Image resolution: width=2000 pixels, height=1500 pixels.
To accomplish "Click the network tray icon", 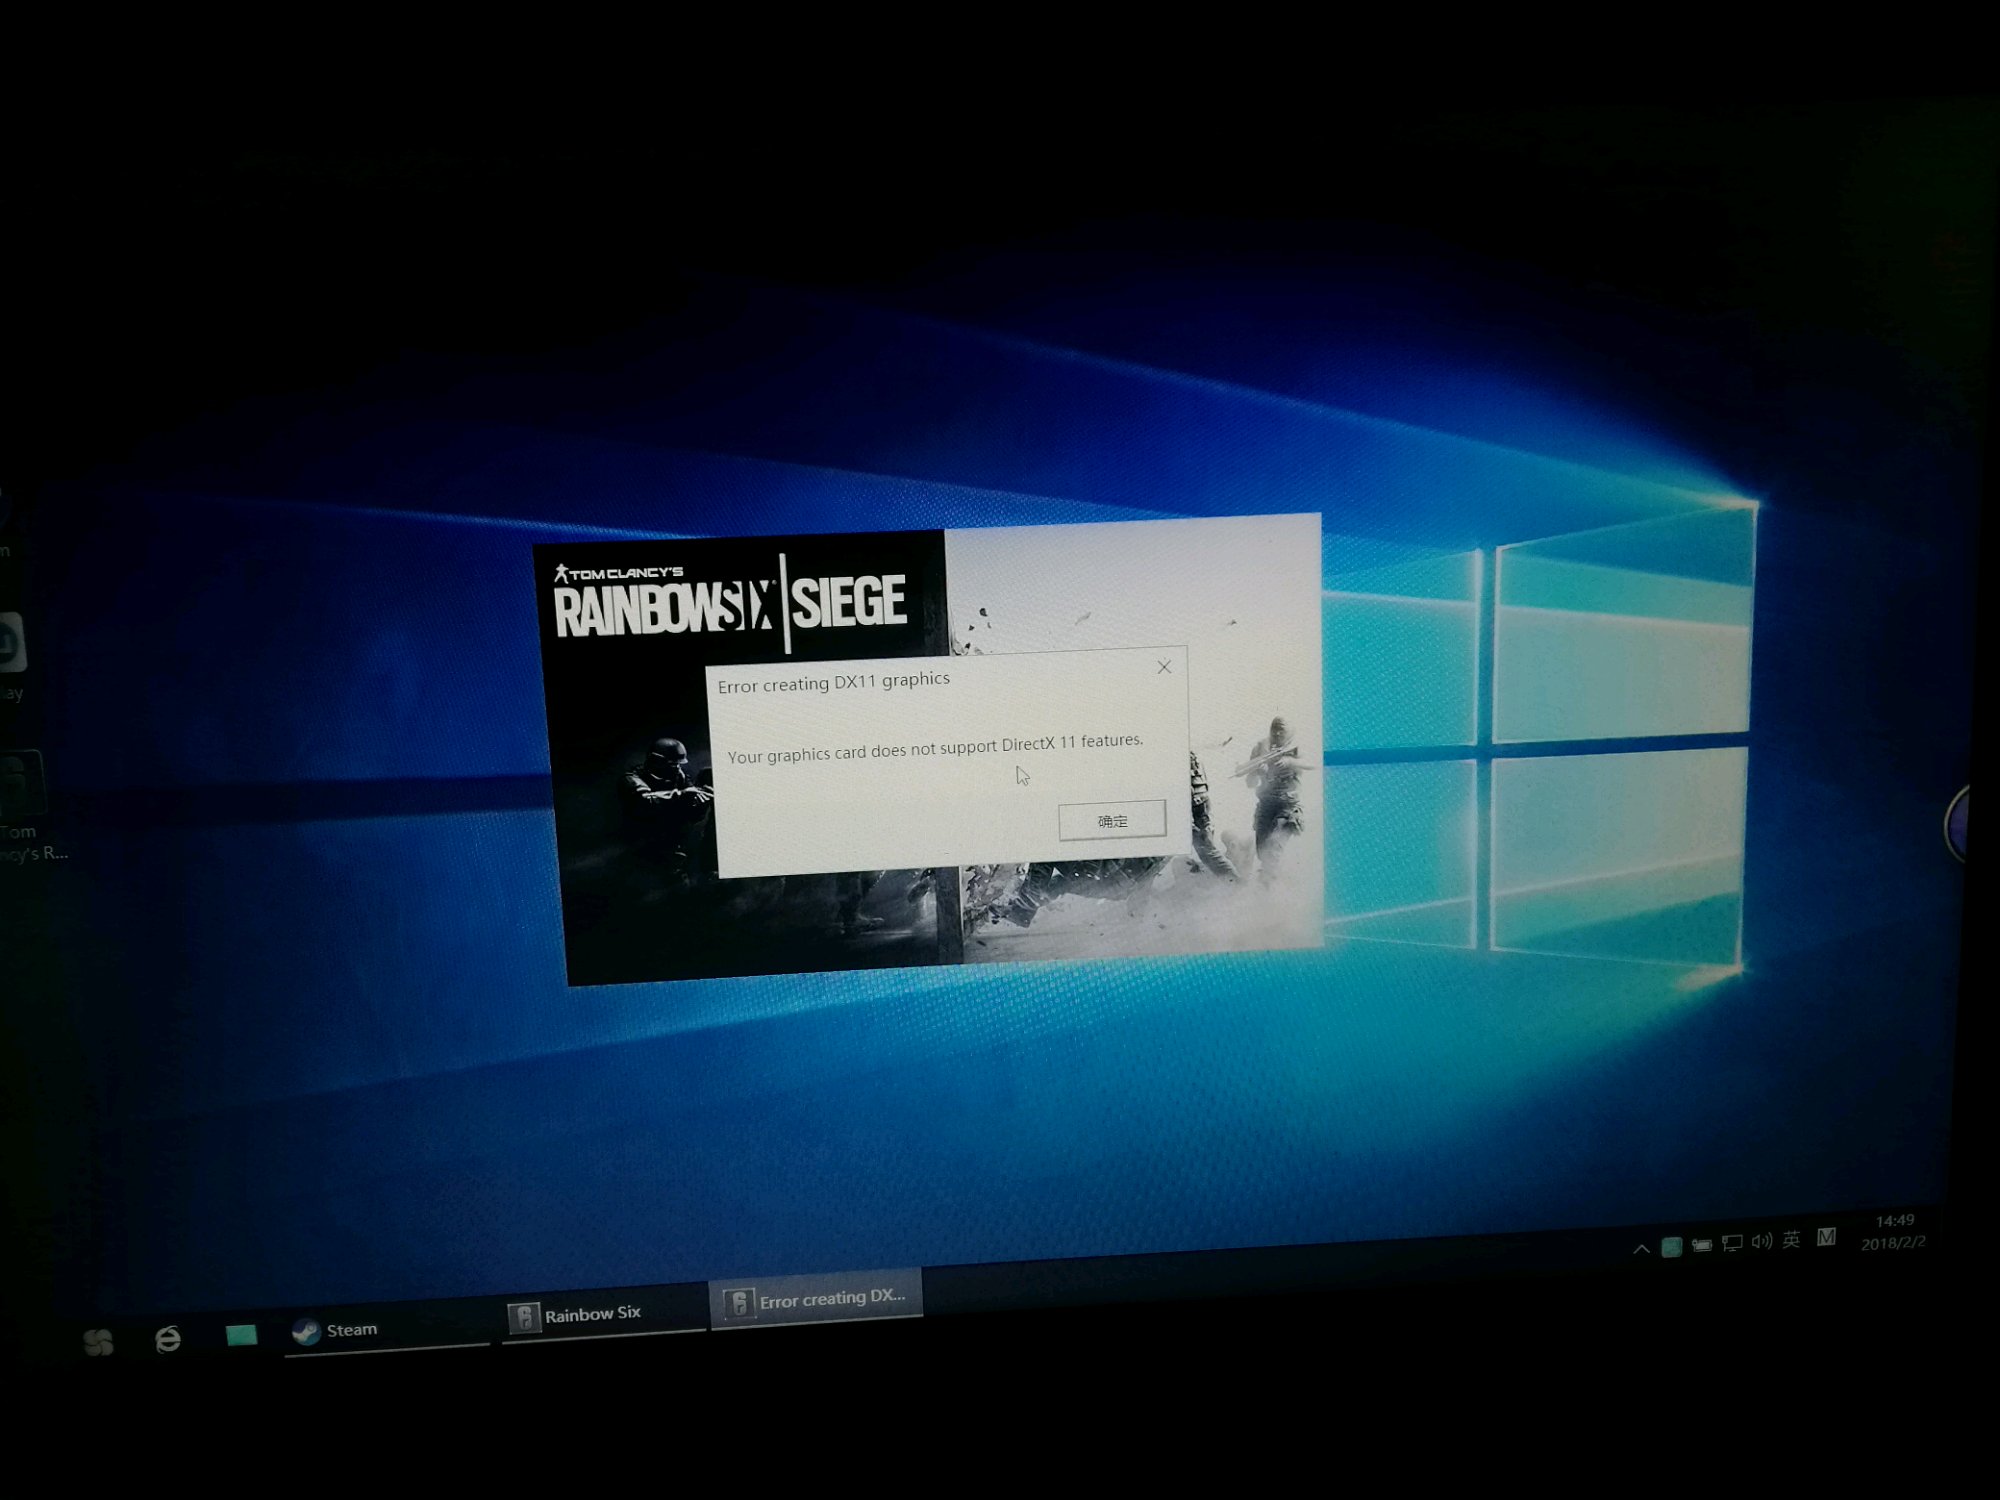I will point(1732,1243).
